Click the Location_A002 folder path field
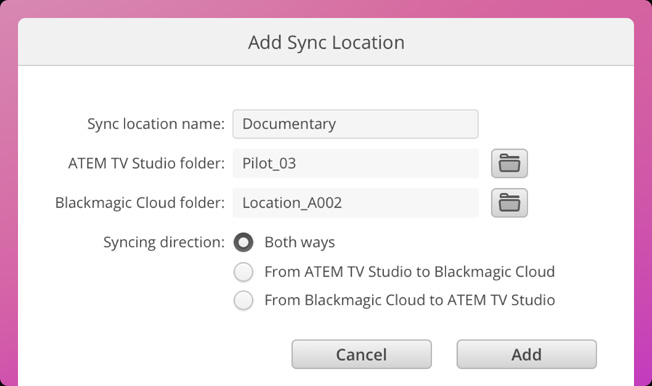The width and height of the screenshot is (652, 386). (x=356, y=203)
